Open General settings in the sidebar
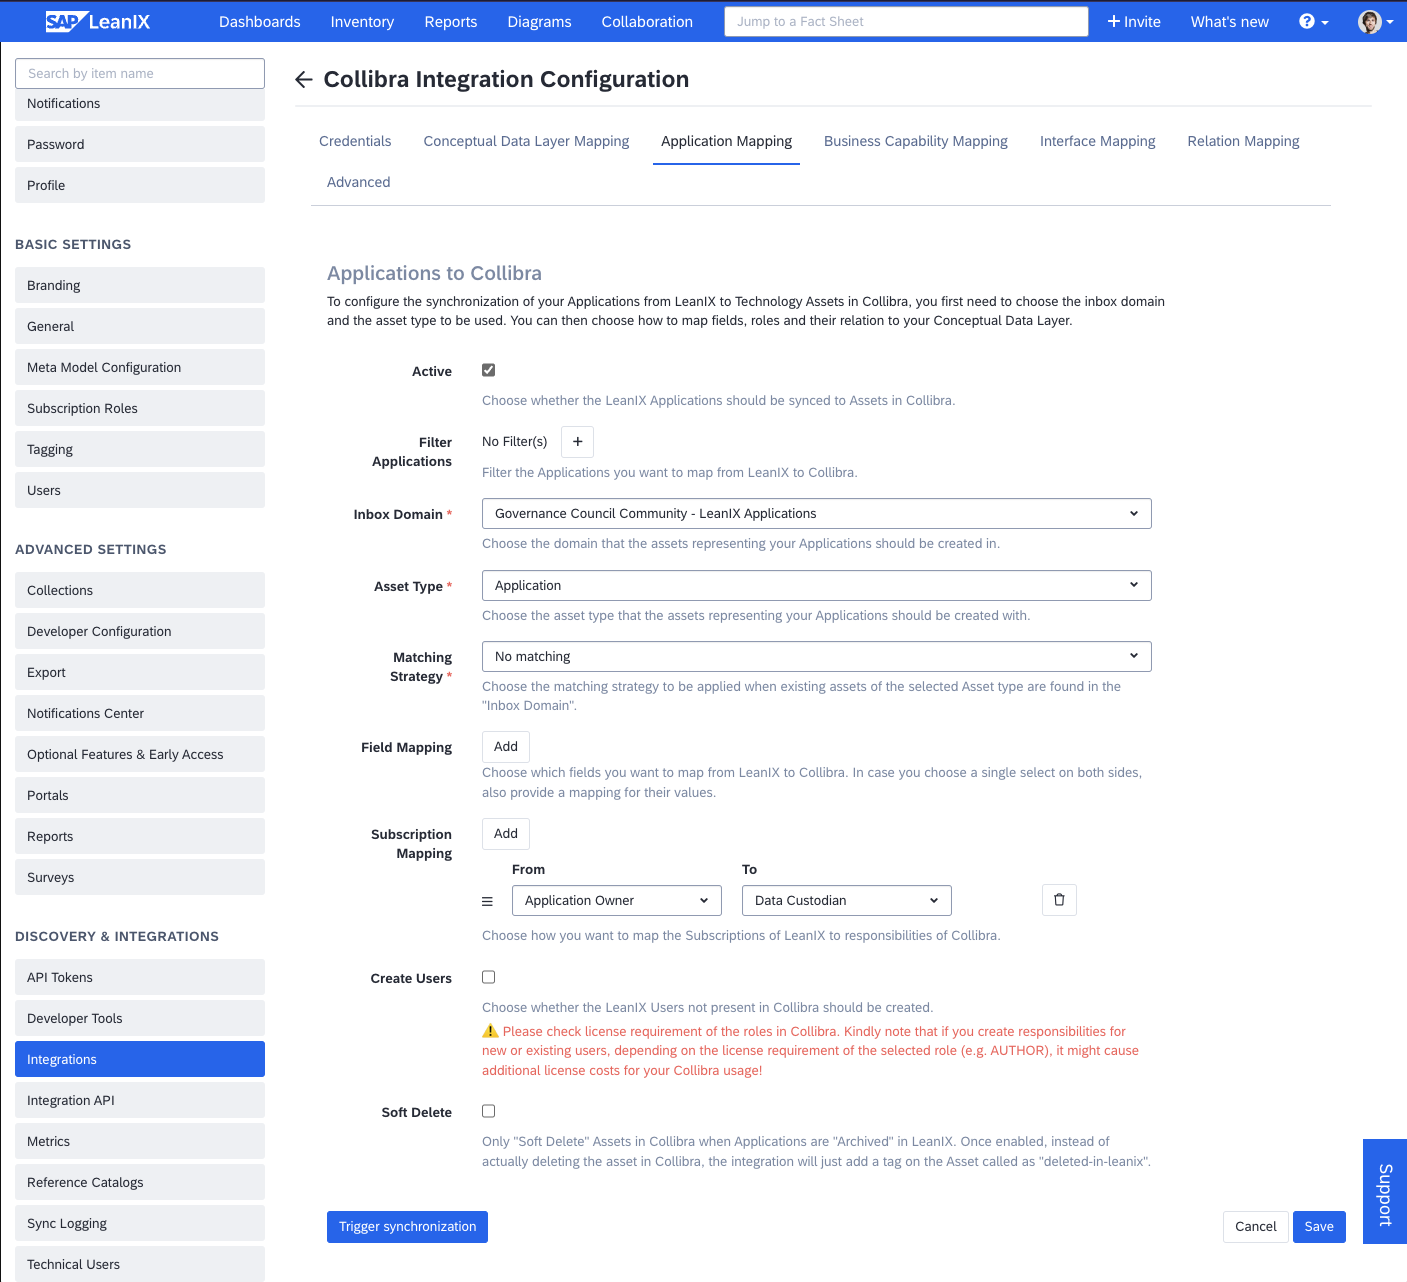1407x1282 pixels. tap(140, 326)
